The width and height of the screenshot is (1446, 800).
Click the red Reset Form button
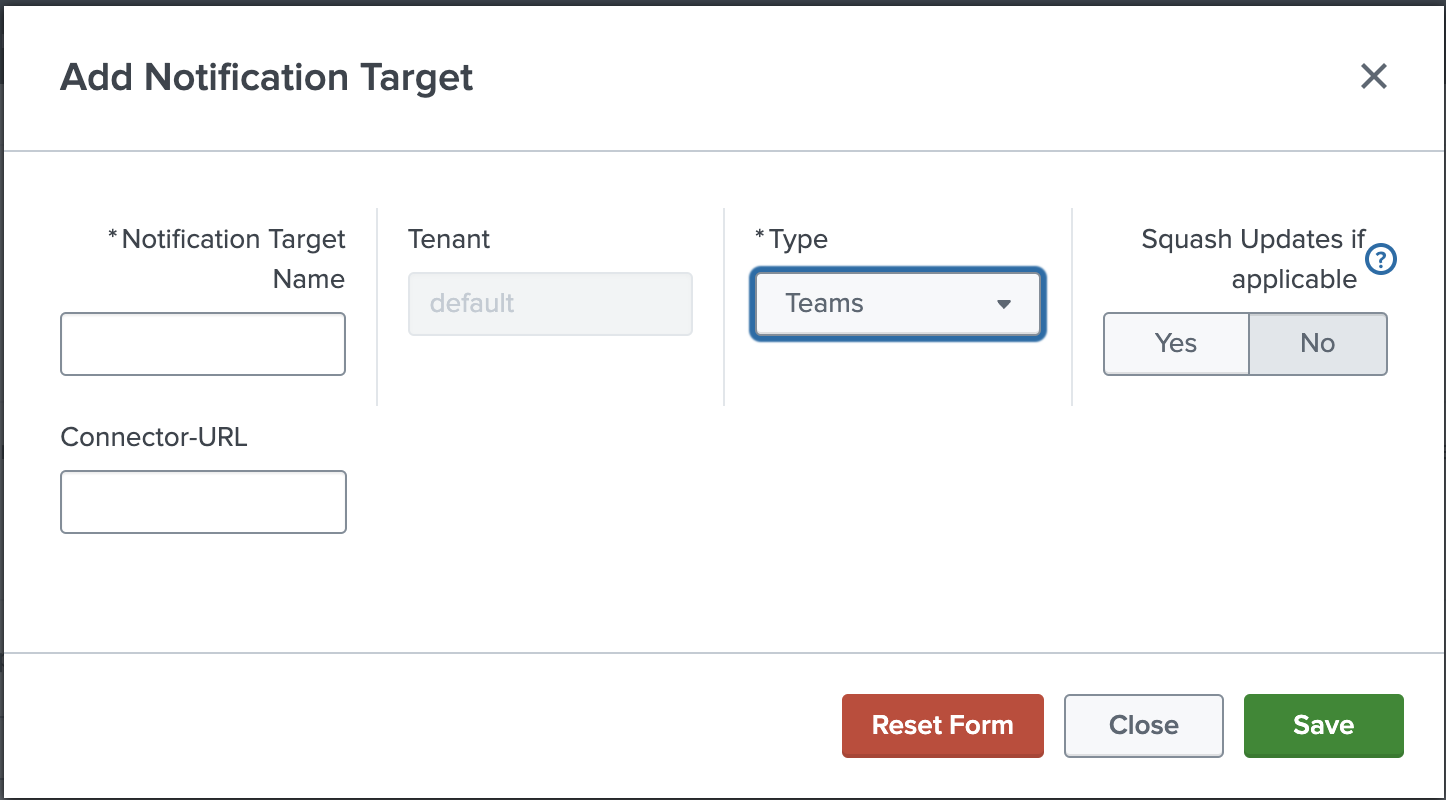point(942,725)
